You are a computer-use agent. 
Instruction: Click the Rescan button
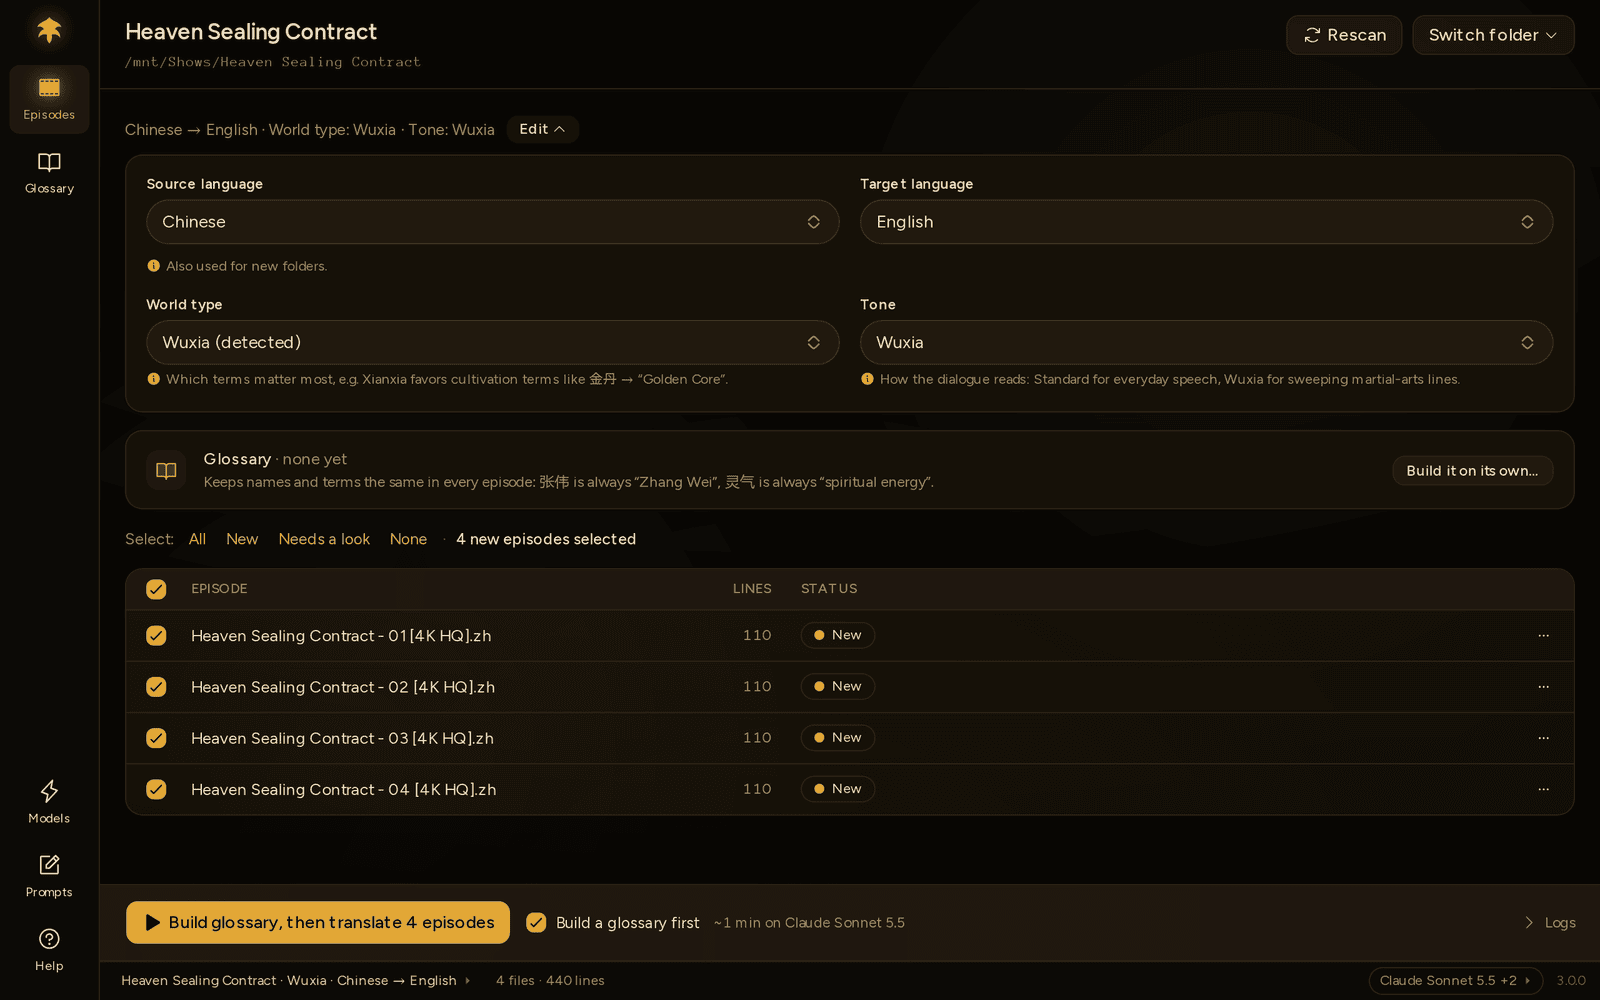pyautogui.click(x=1344, y=35)
